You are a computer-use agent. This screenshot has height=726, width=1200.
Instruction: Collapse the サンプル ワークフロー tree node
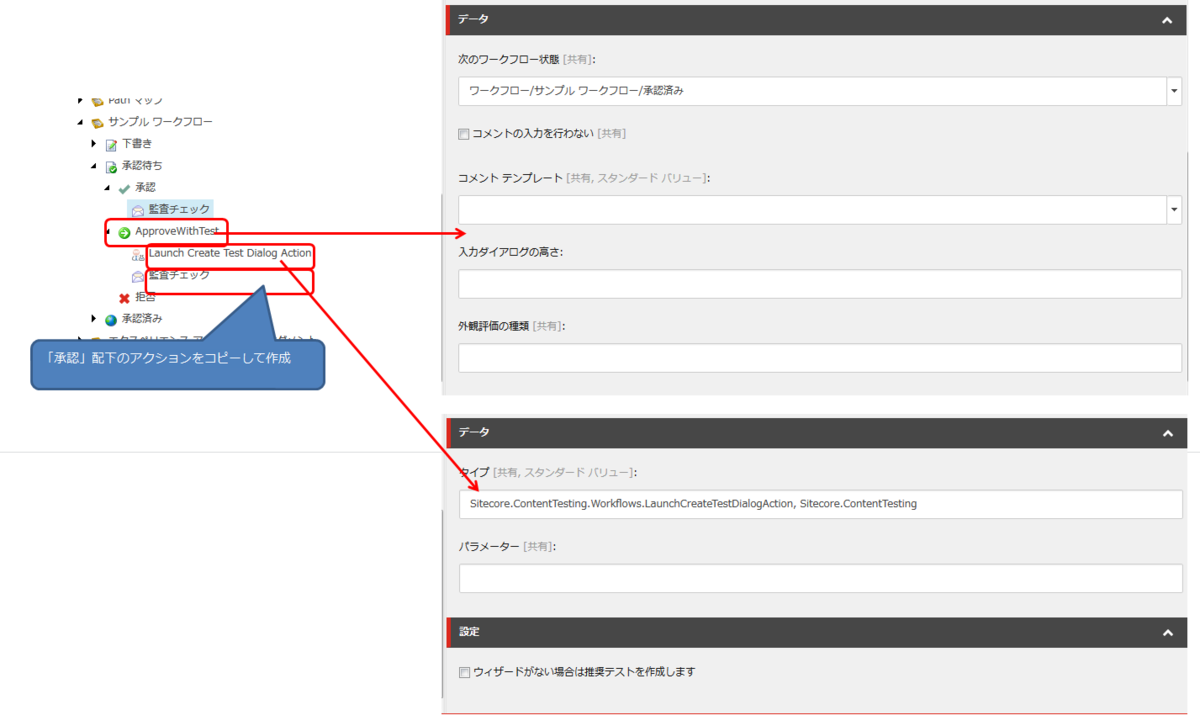point(81,123)
